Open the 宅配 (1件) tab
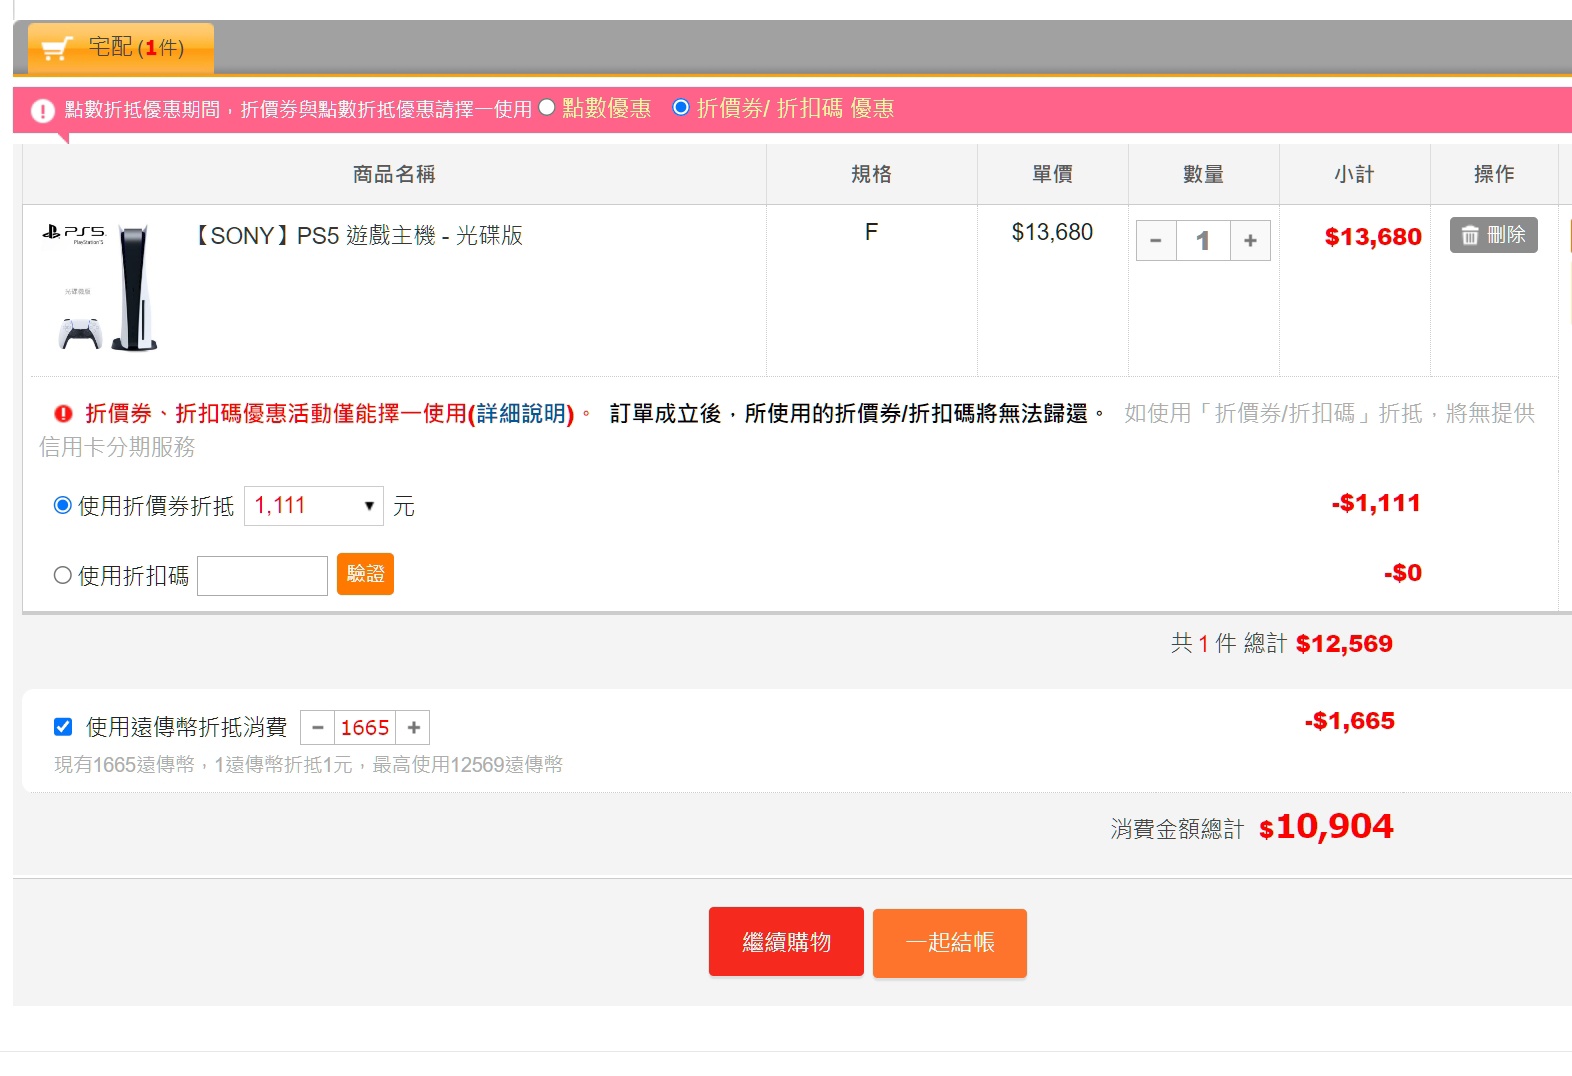Screen dimensions: 1572x1076 (121, 47)
